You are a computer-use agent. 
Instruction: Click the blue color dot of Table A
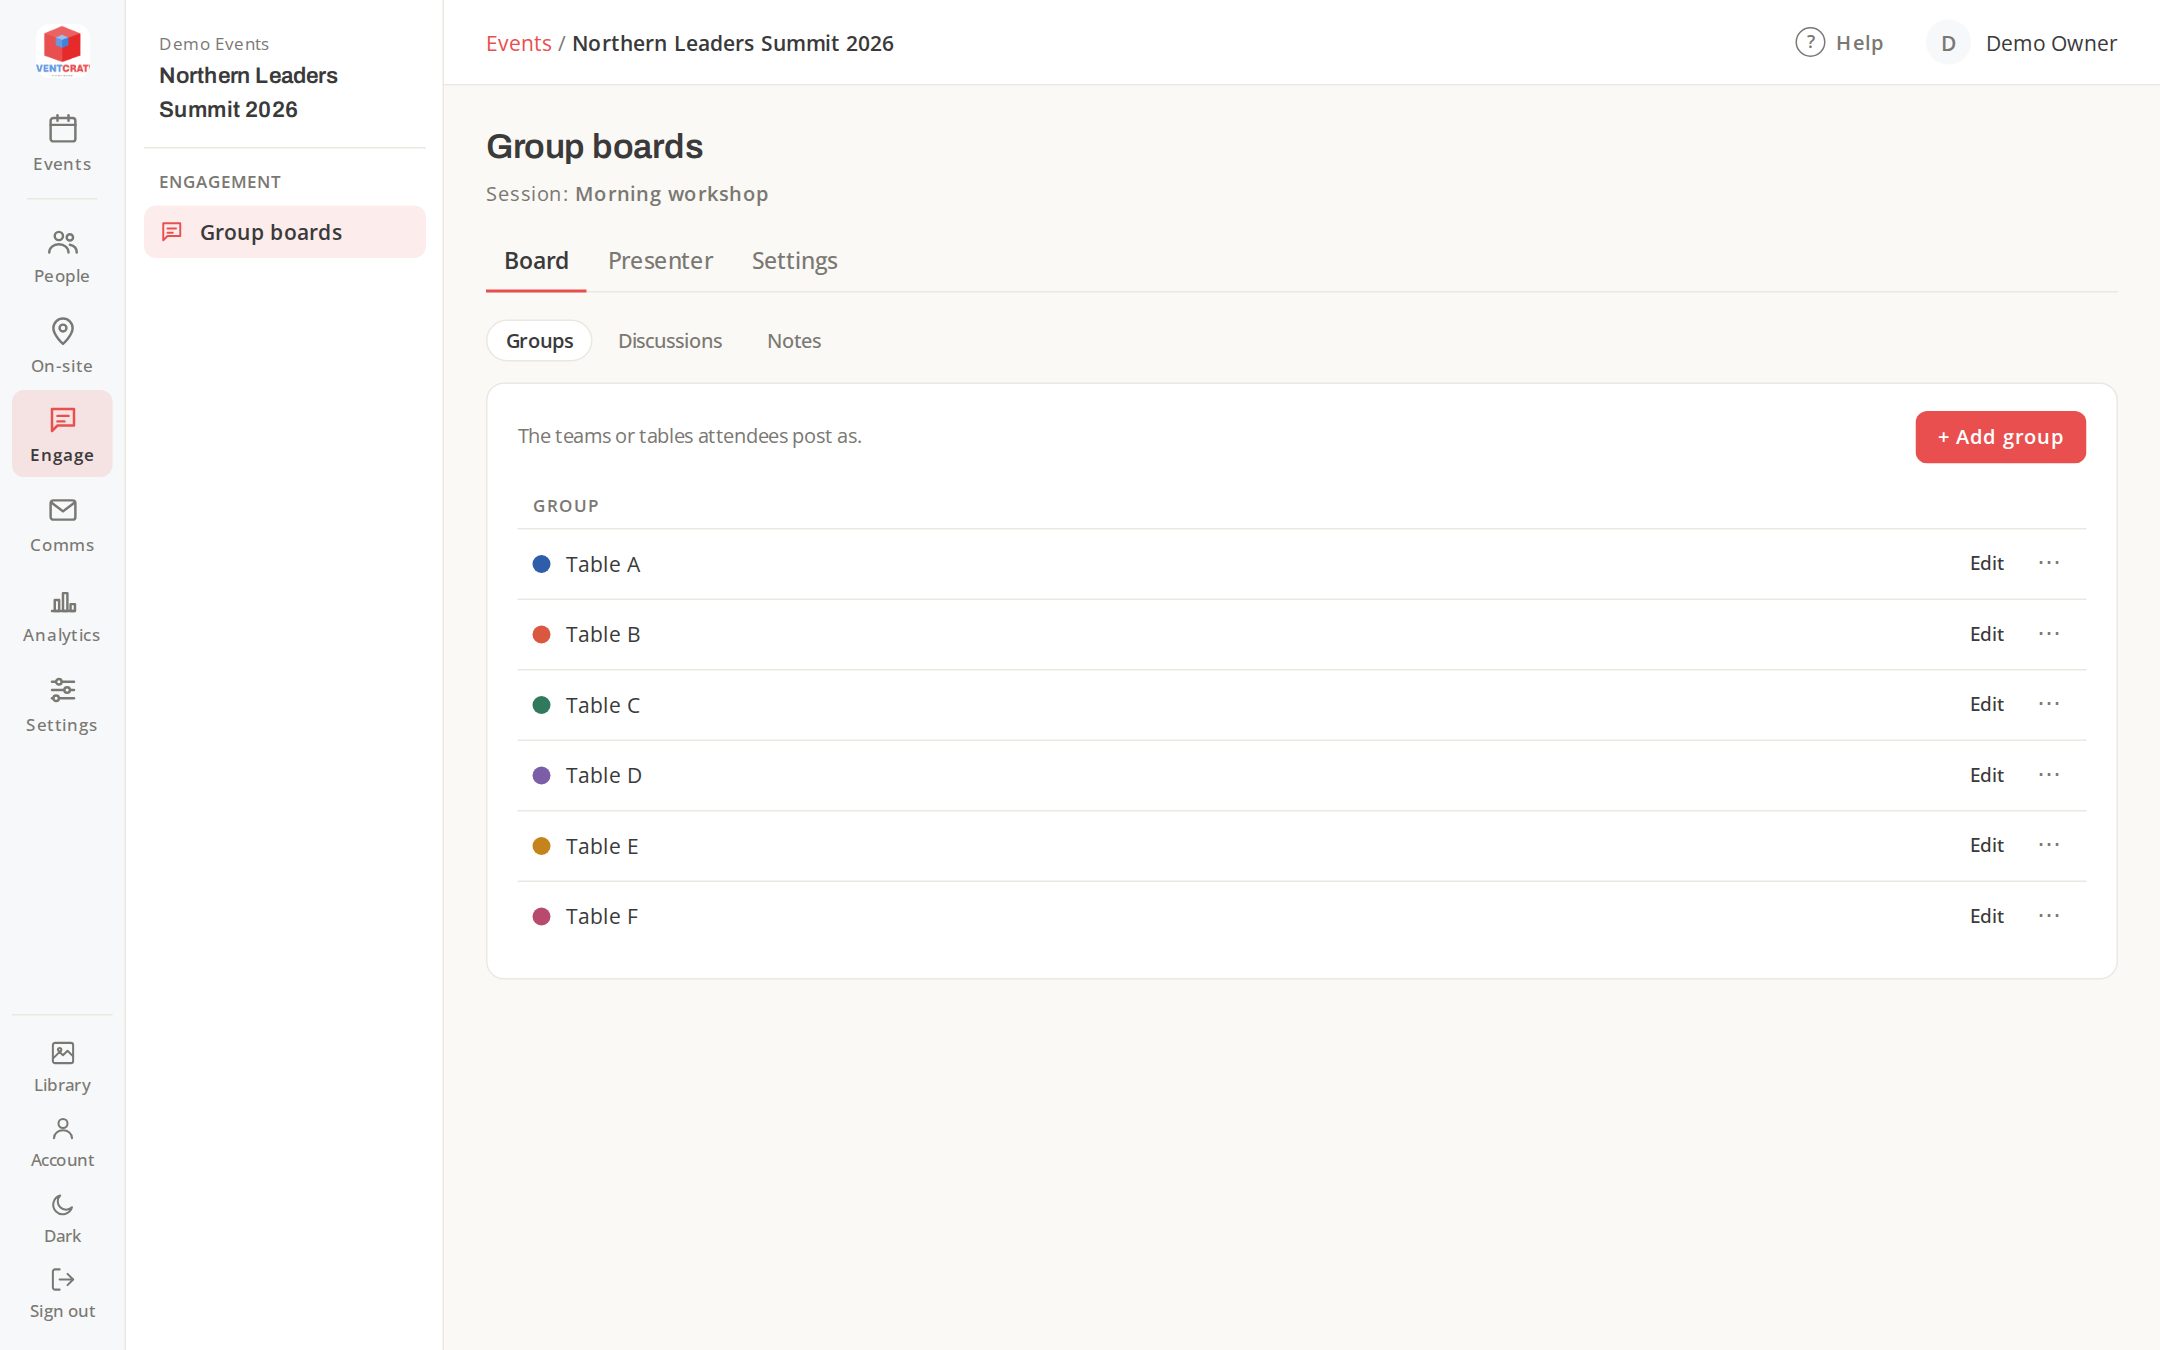(x=541, y=564)
